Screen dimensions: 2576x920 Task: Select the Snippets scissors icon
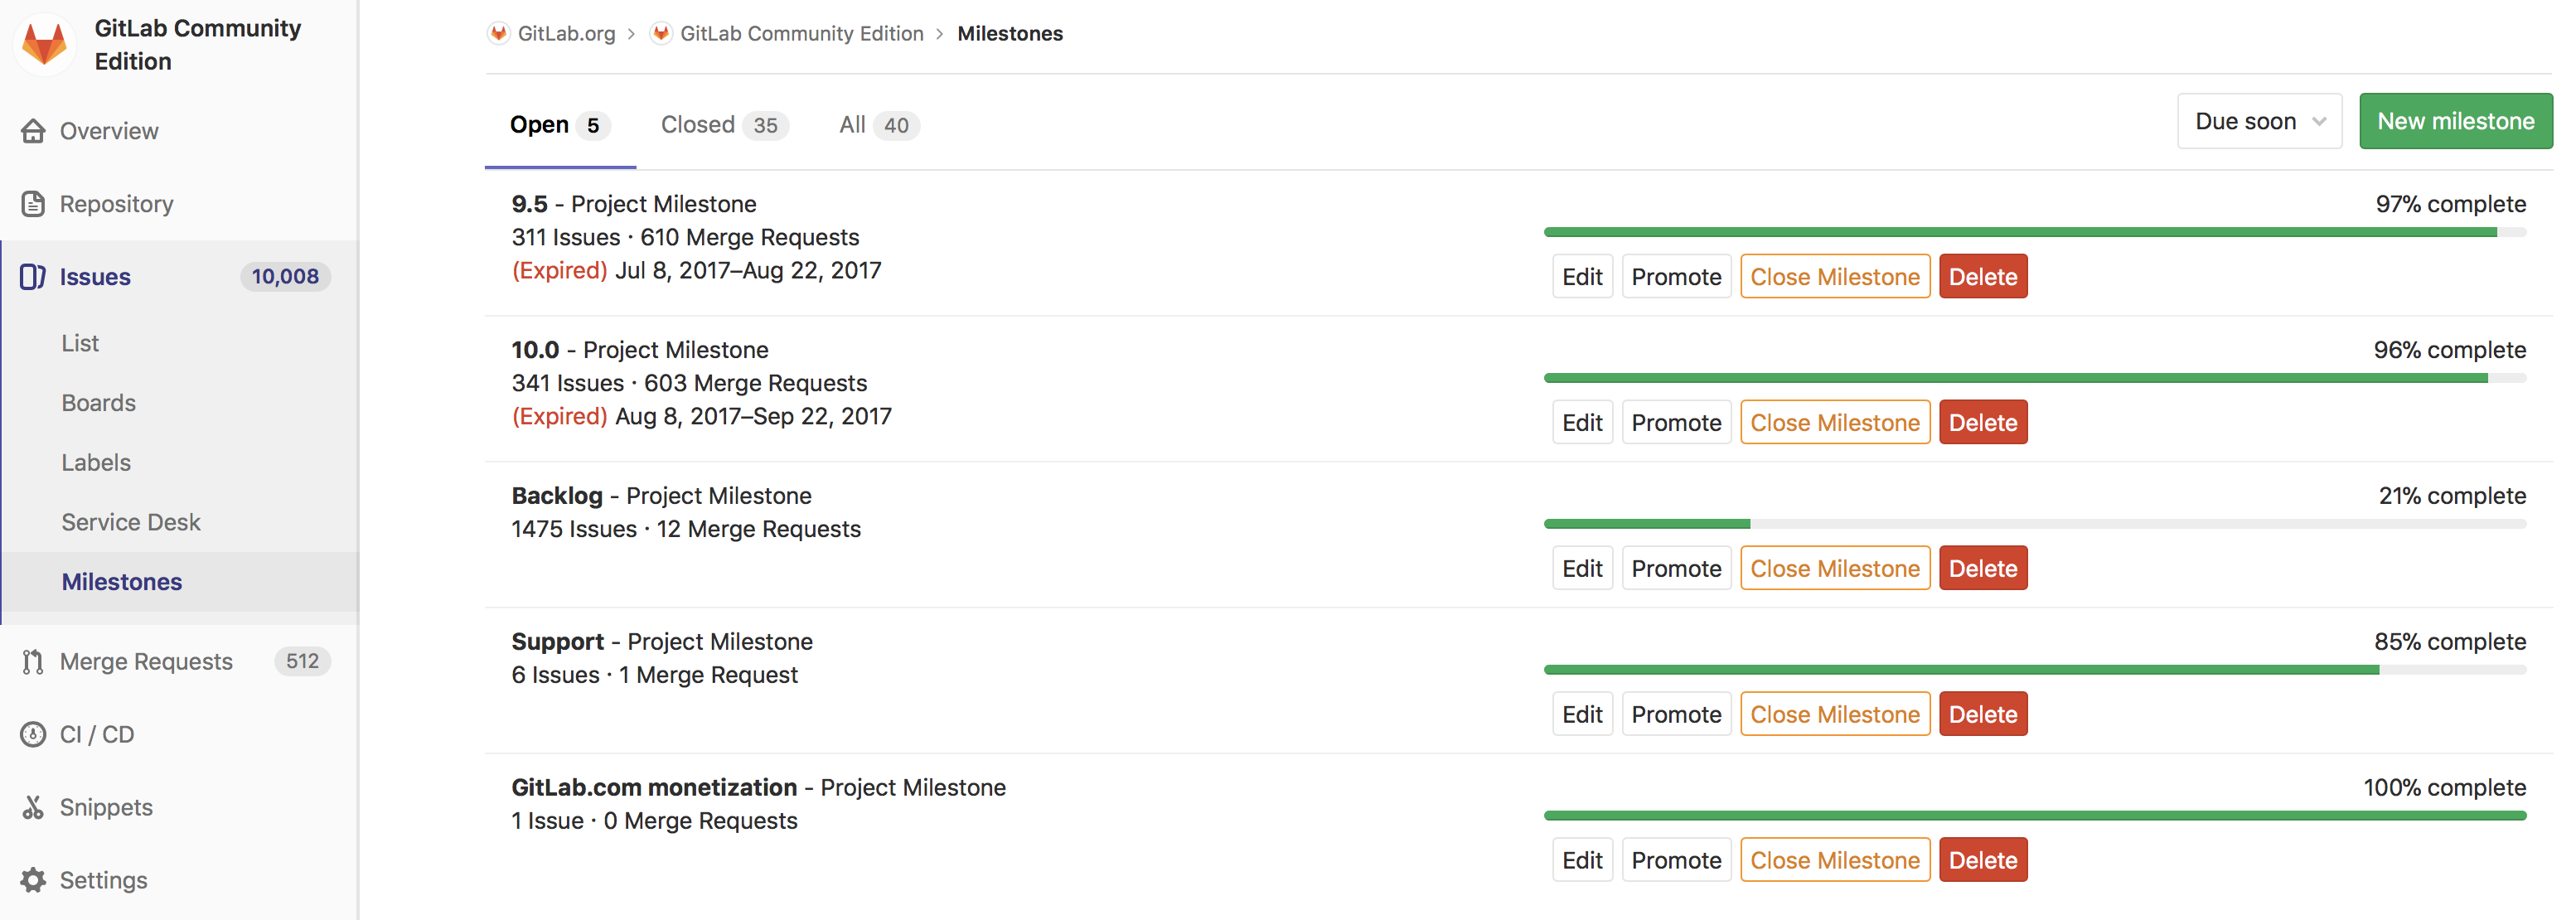coord(33,806)
